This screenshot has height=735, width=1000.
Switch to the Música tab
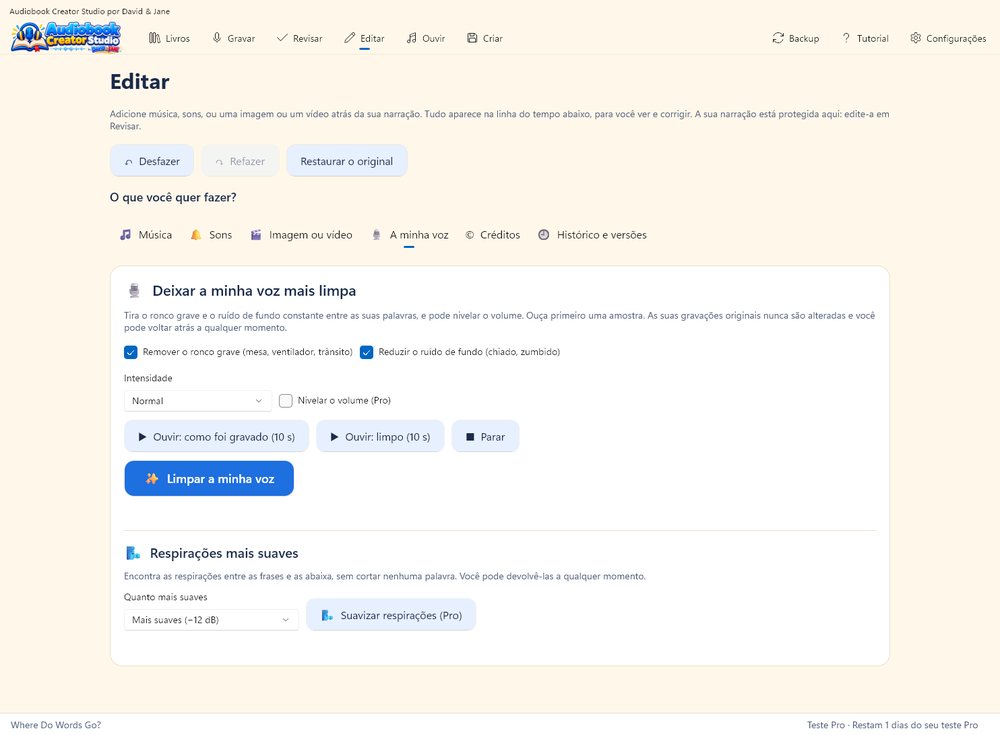(146, 235)
